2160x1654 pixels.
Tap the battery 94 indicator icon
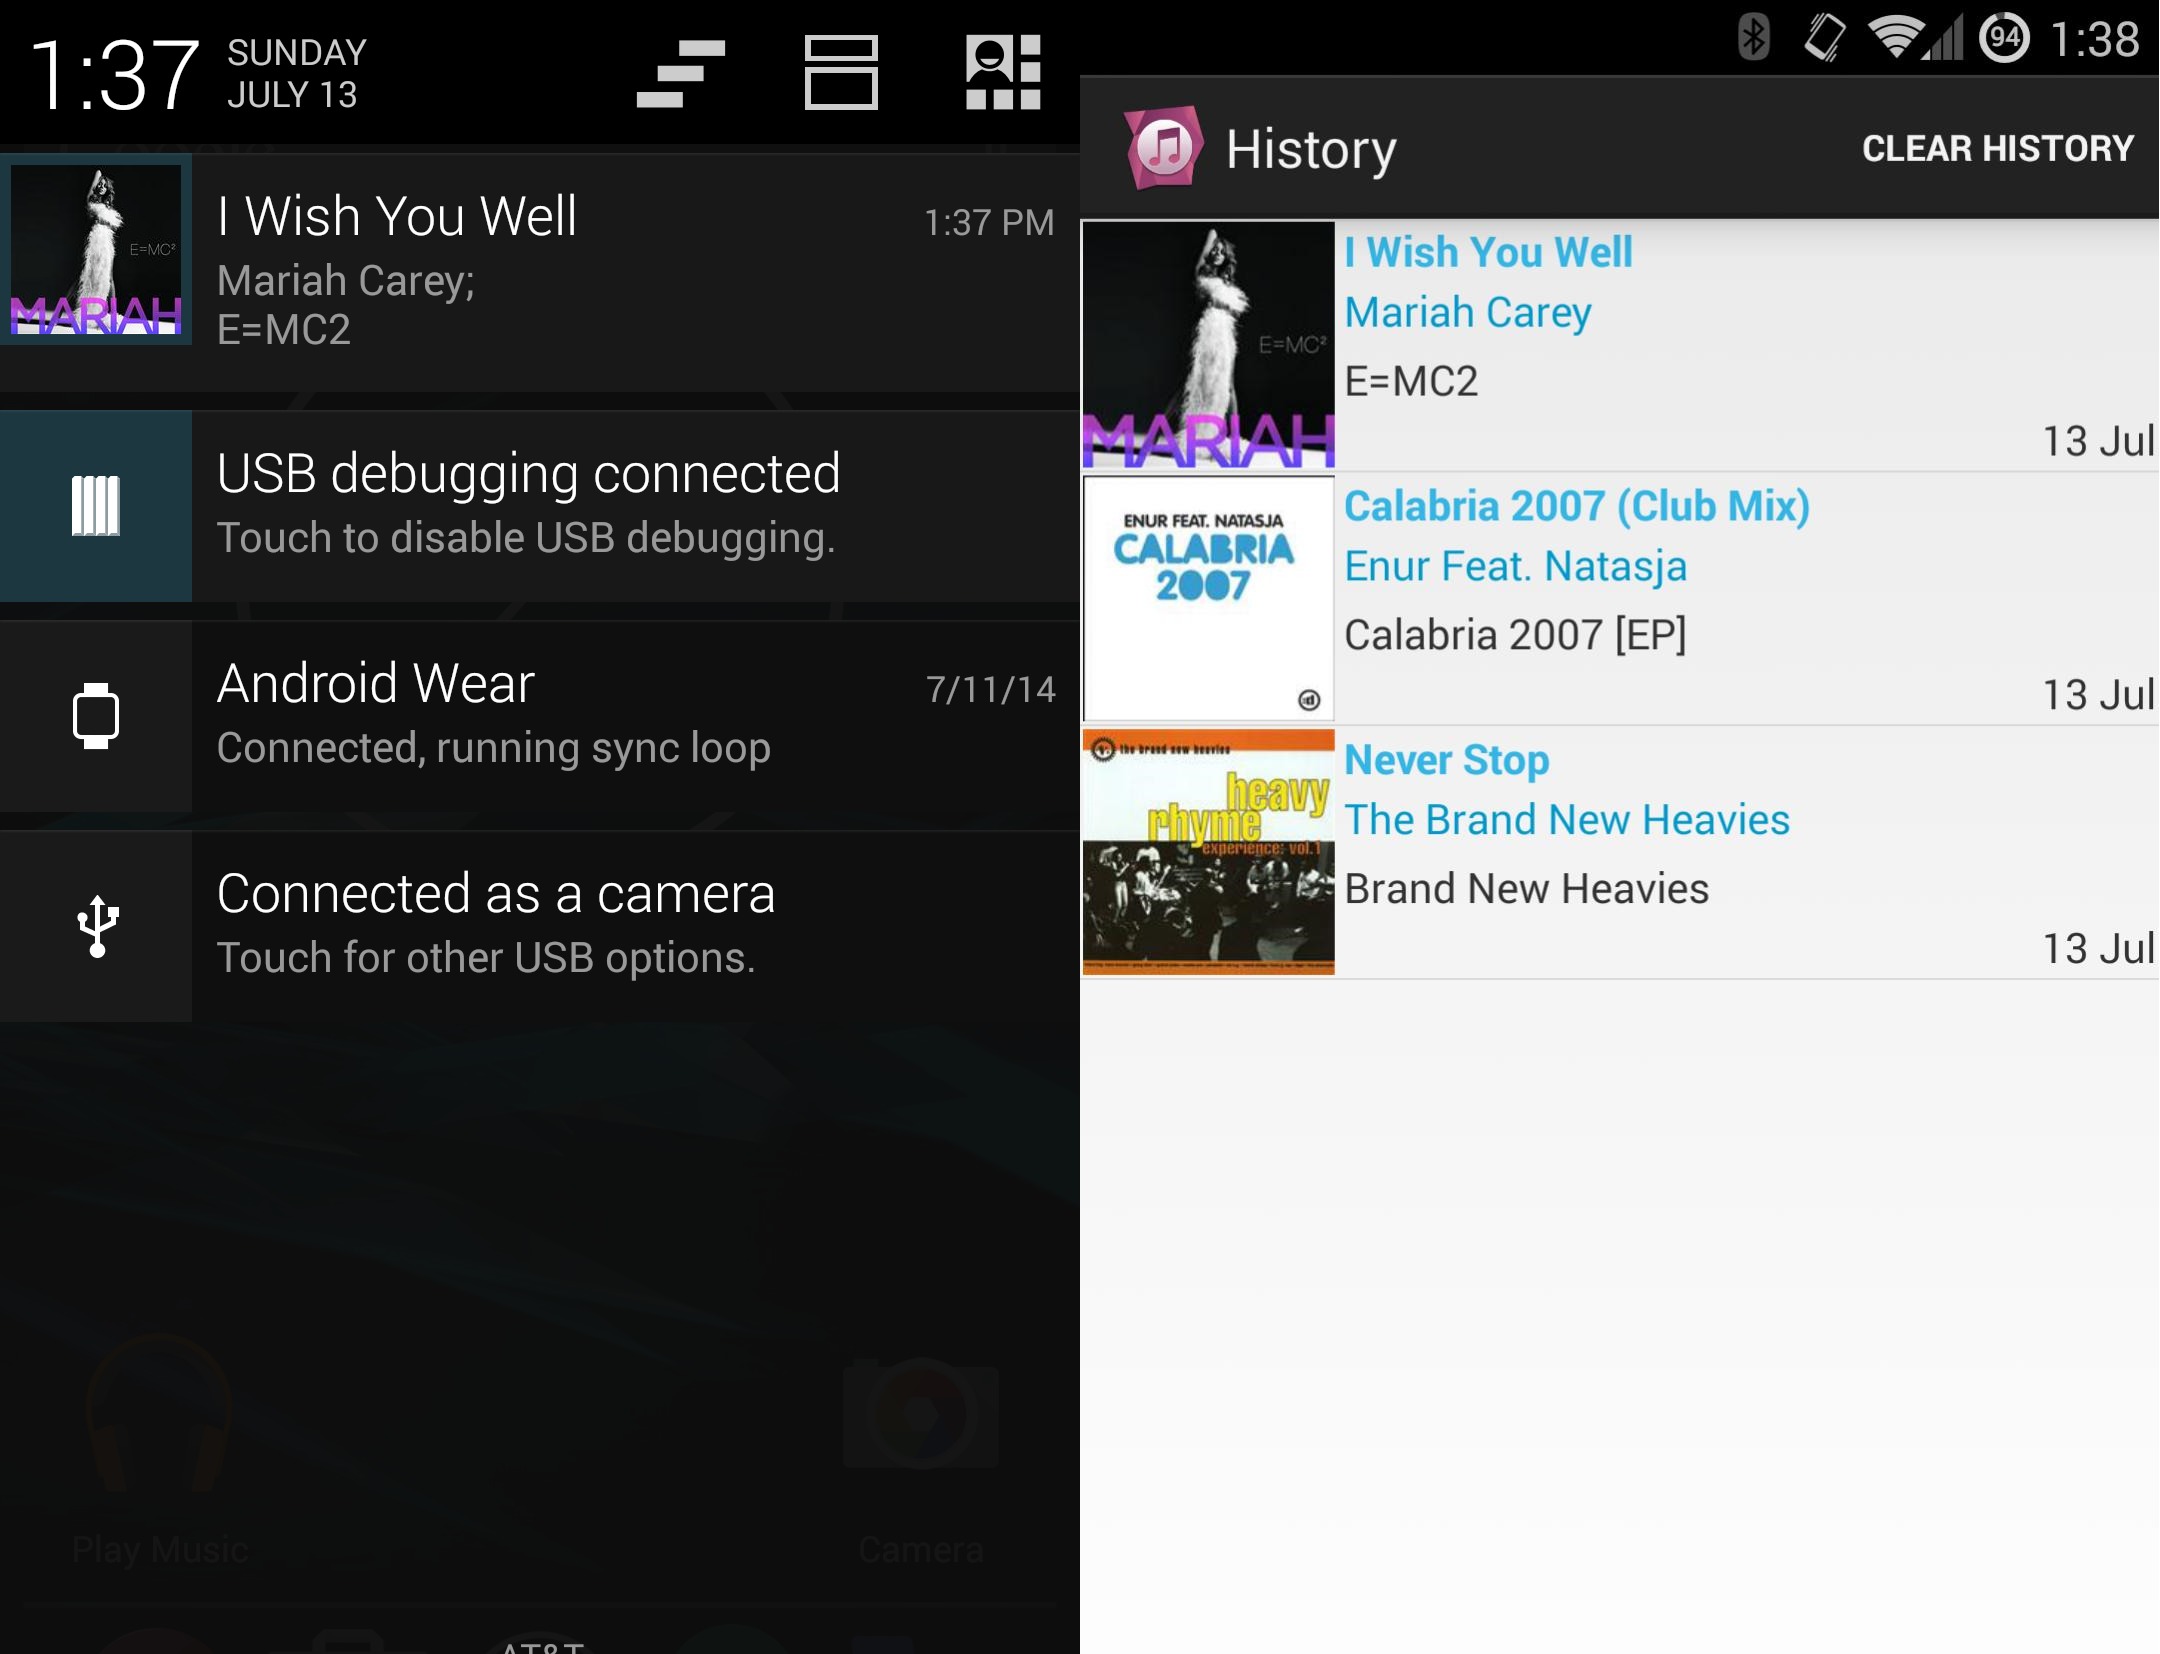pos(2004,38)
